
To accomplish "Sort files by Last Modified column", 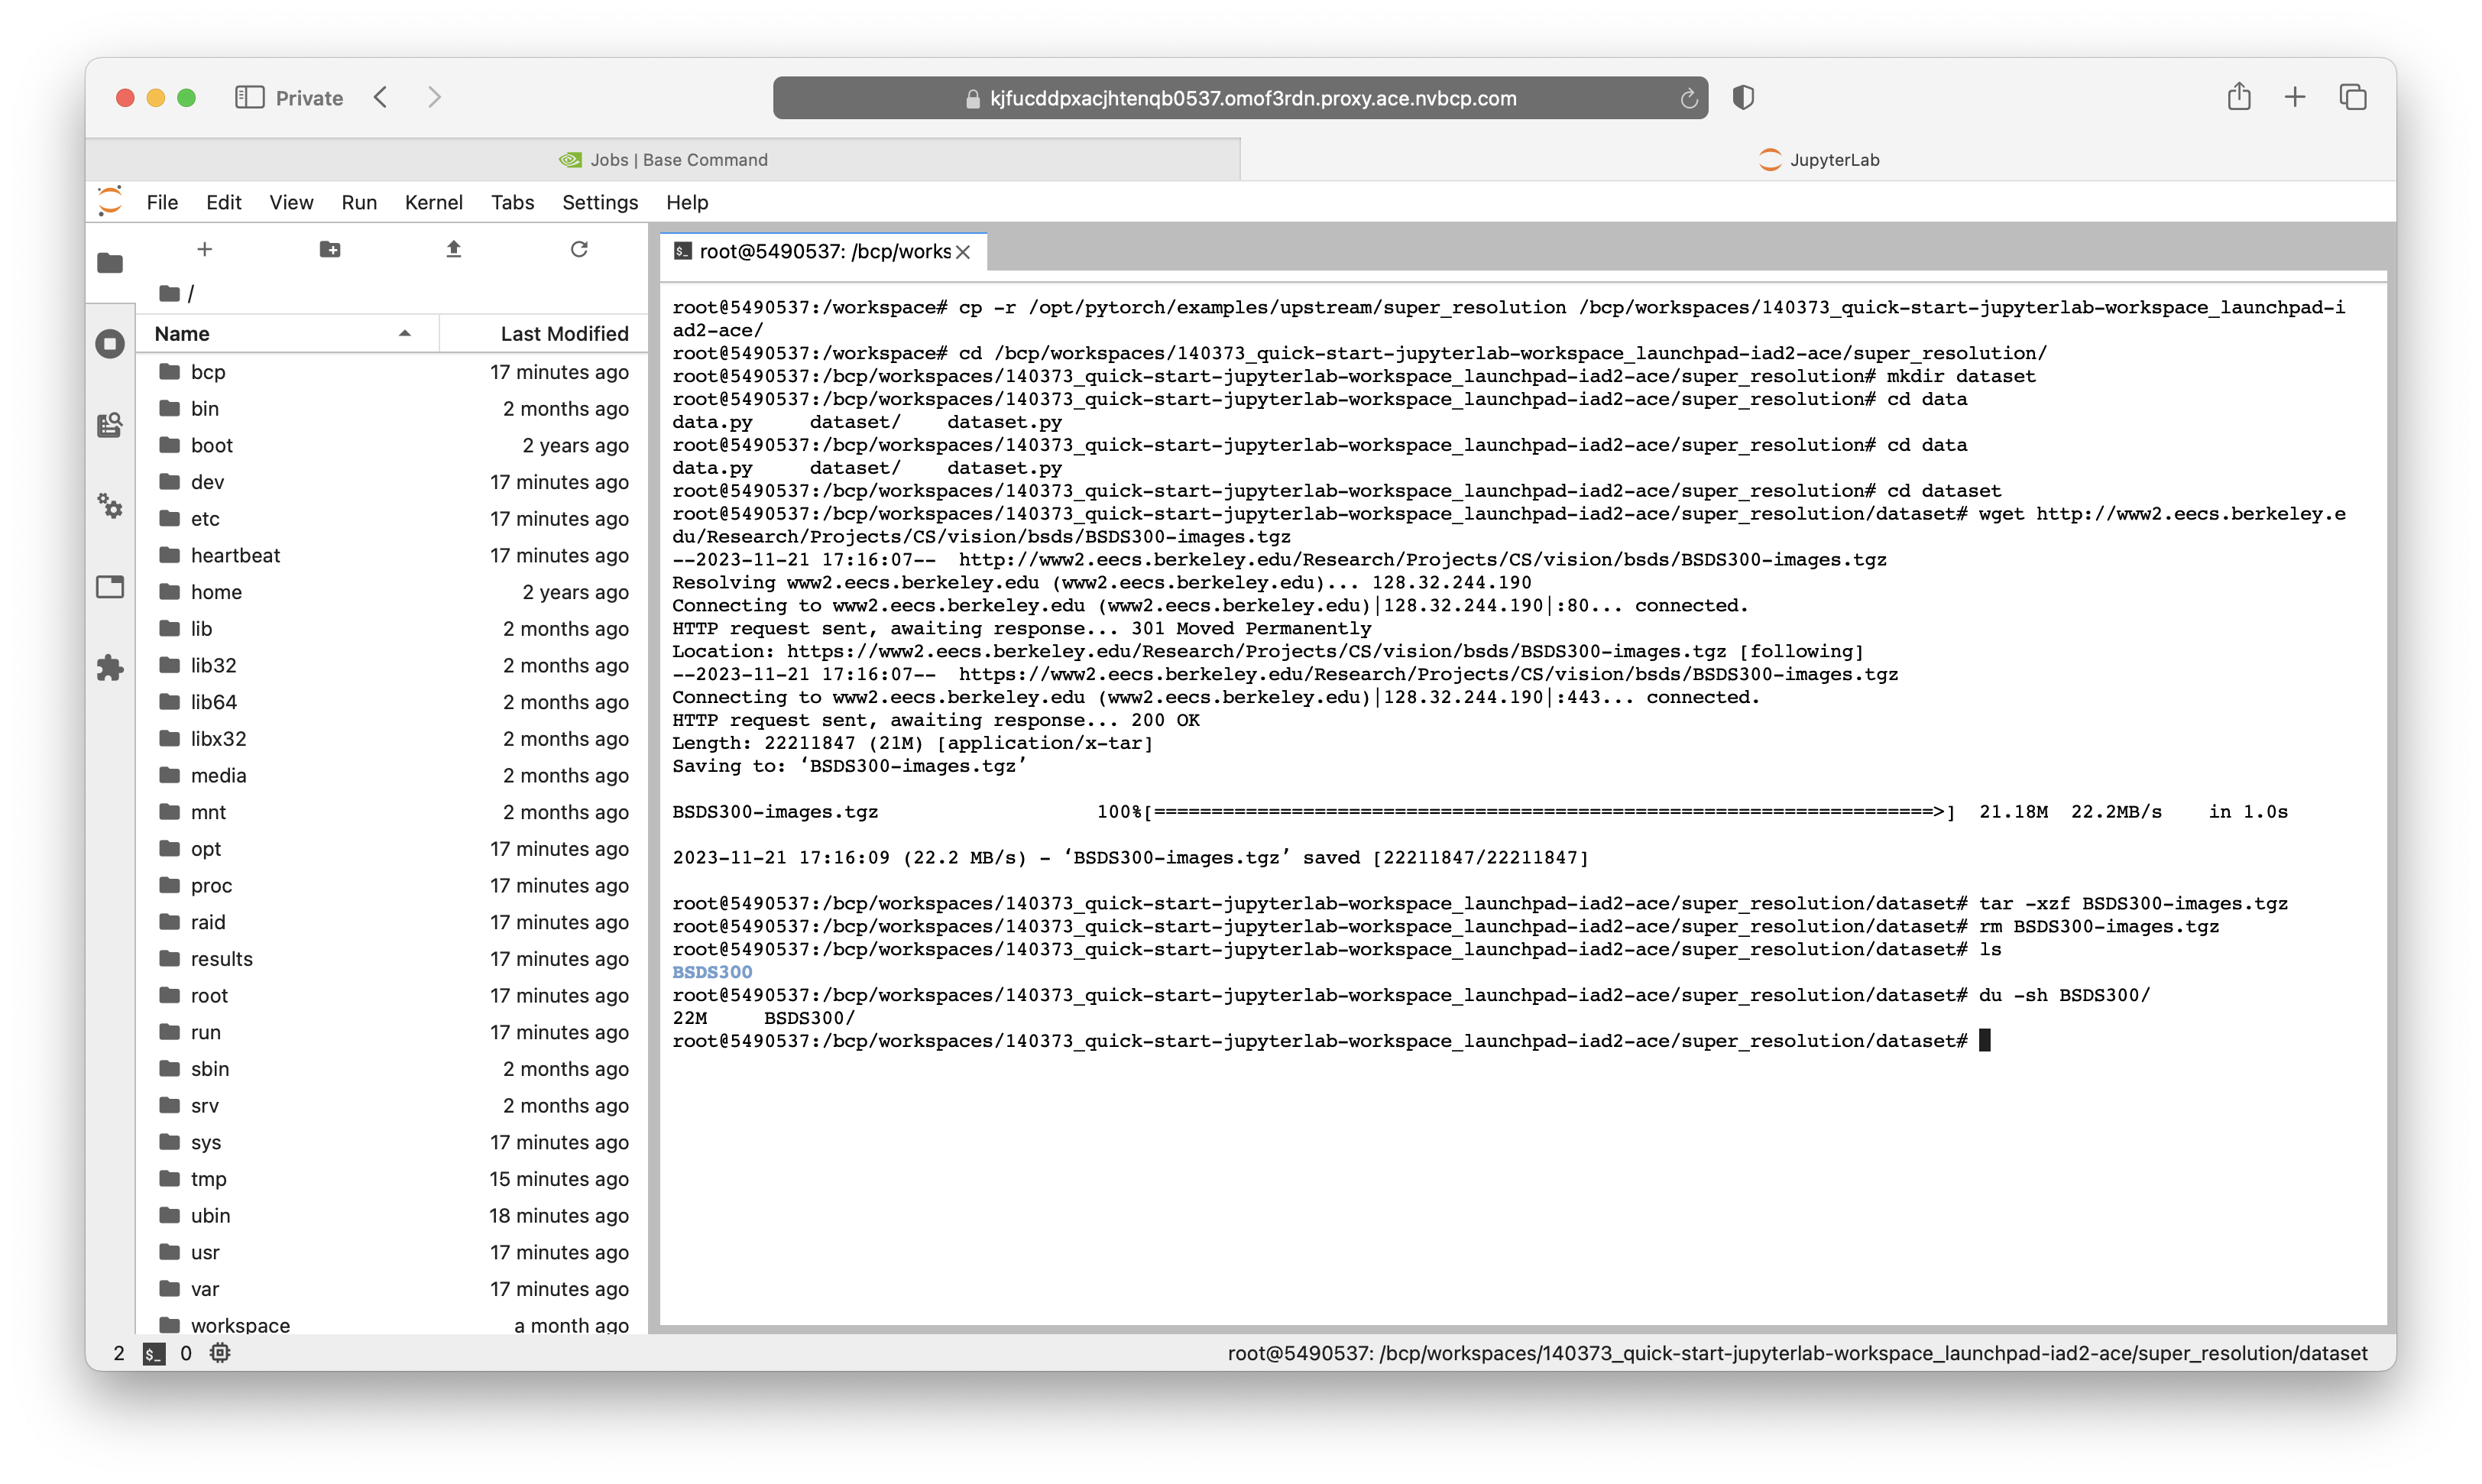I will 545,334.
